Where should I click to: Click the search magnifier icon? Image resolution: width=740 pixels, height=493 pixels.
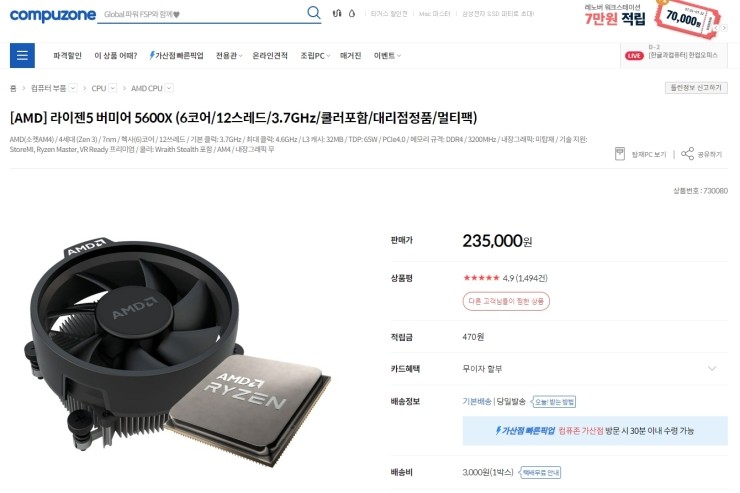[x=313, y=13]
